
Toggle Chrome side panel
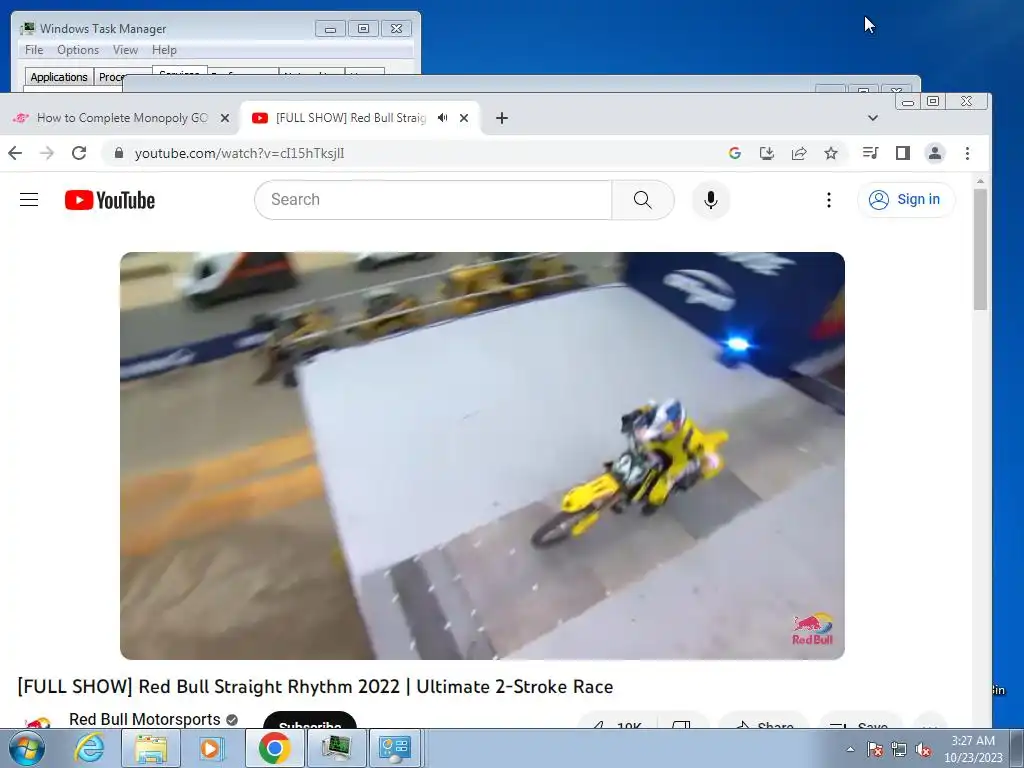[903, 153]
